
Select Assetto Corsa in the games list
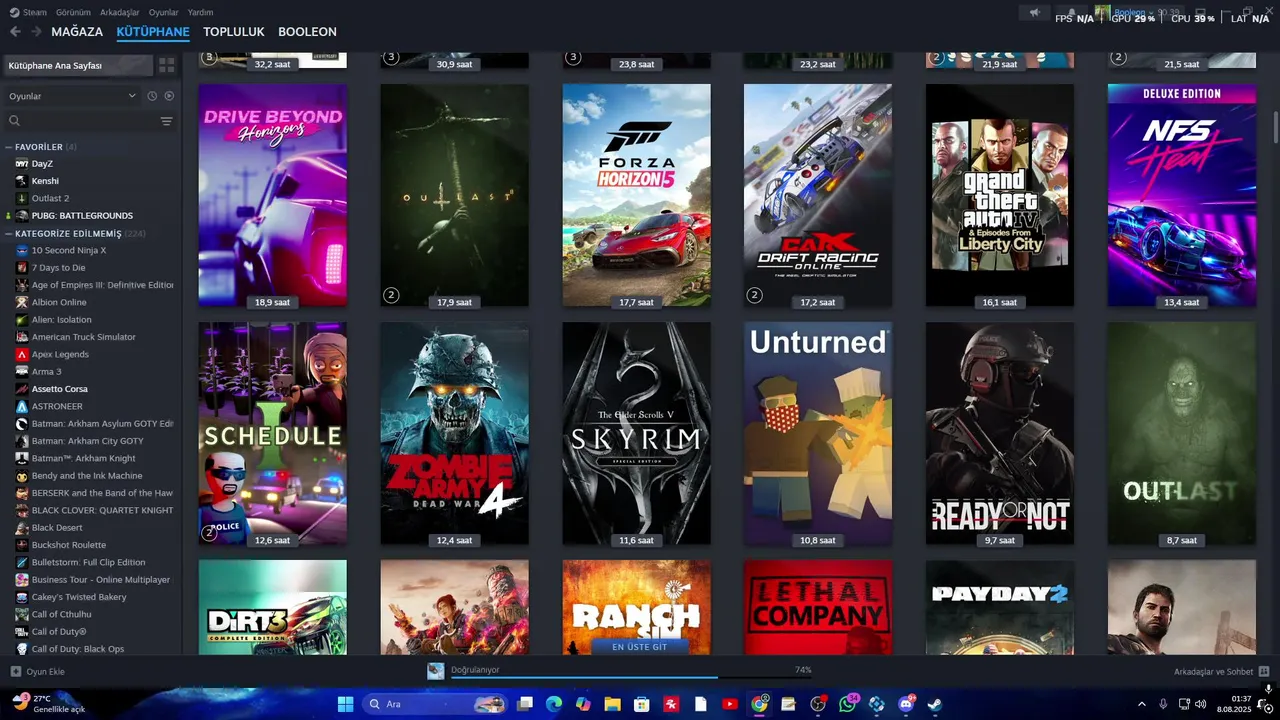point(60,389)
